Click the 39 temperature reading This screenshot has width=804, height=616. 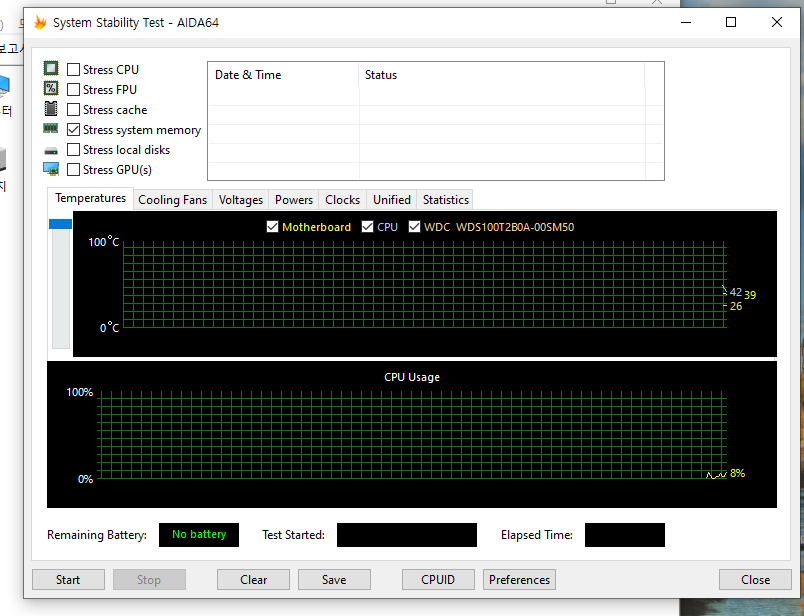point(750,295)
